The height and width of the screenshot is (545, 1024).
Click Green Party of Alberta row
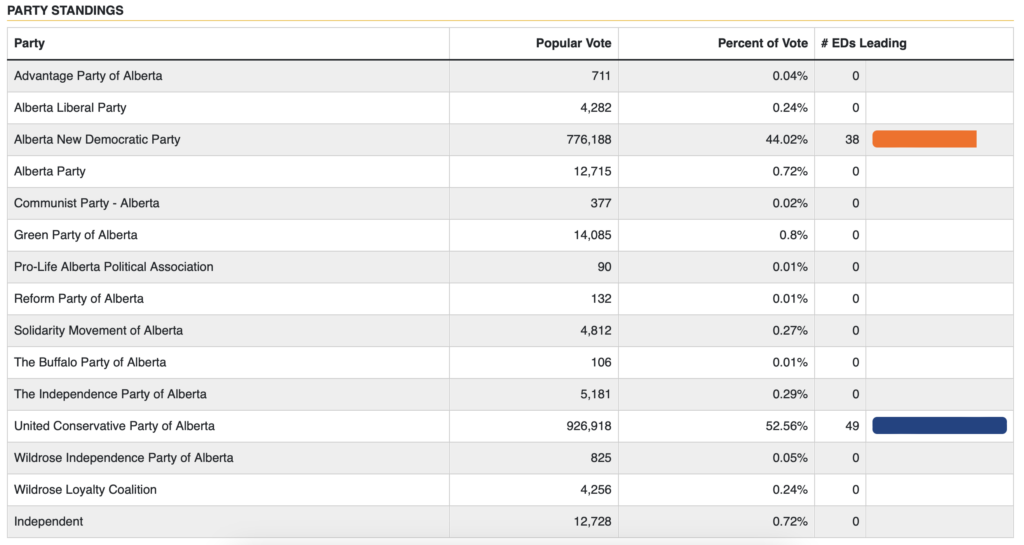[510, 235]
